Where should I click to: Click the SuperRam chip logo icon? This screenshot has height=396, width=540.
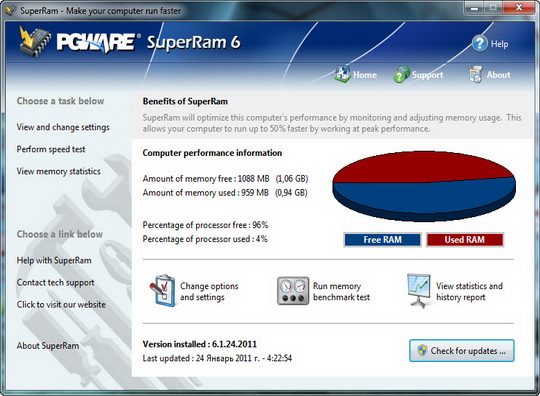(35, 41)
